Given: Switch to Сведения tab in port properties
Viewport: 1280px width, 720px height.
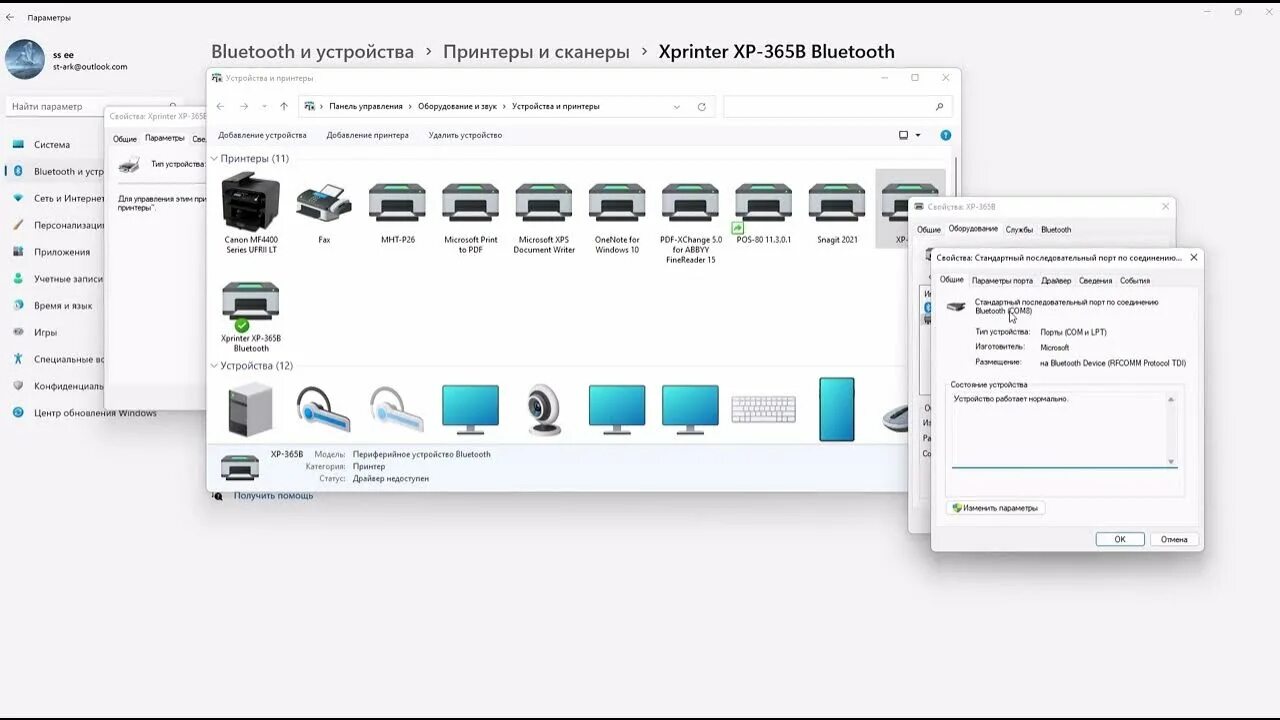Looking at the screenshot, I should pyautogui.click(x=1095, y=281).
